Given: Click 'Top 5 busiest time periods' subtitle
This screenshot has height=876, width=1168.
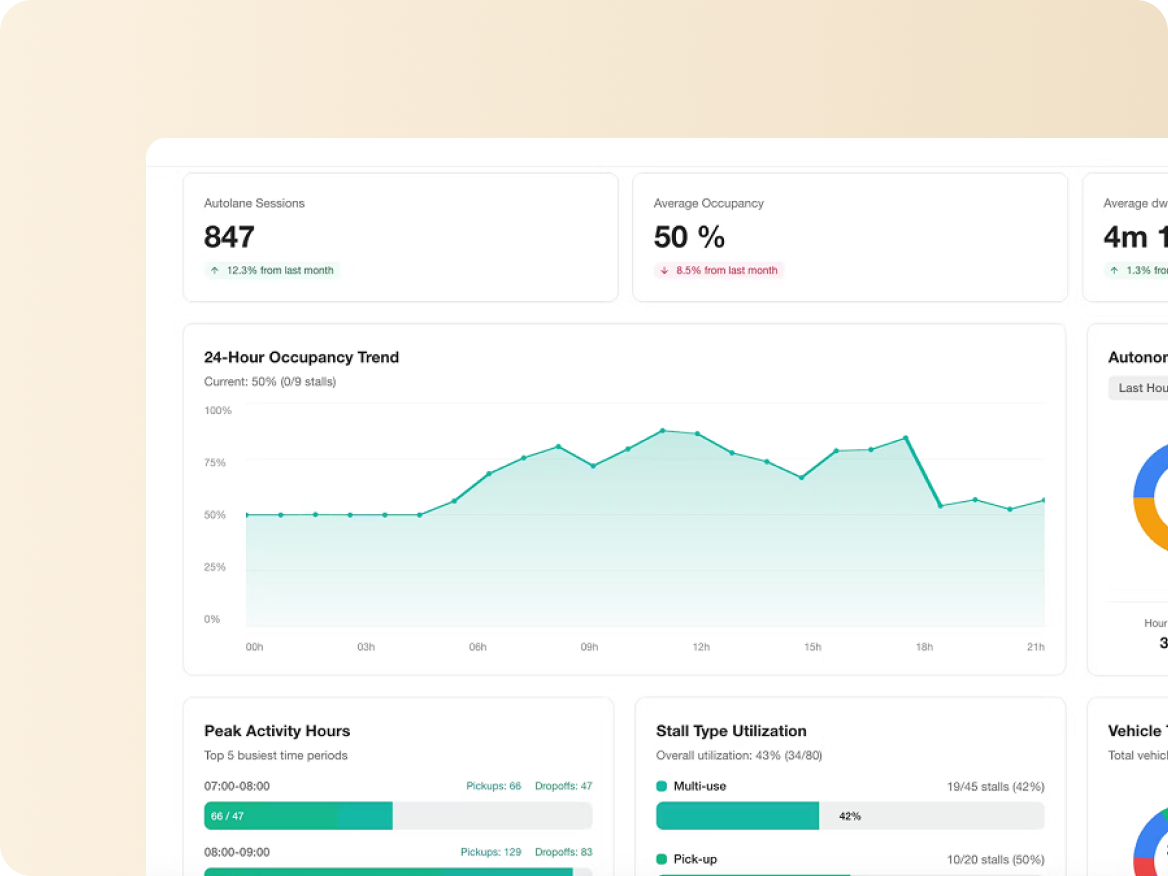Looking at the screenshot, I should coord(276,755).
